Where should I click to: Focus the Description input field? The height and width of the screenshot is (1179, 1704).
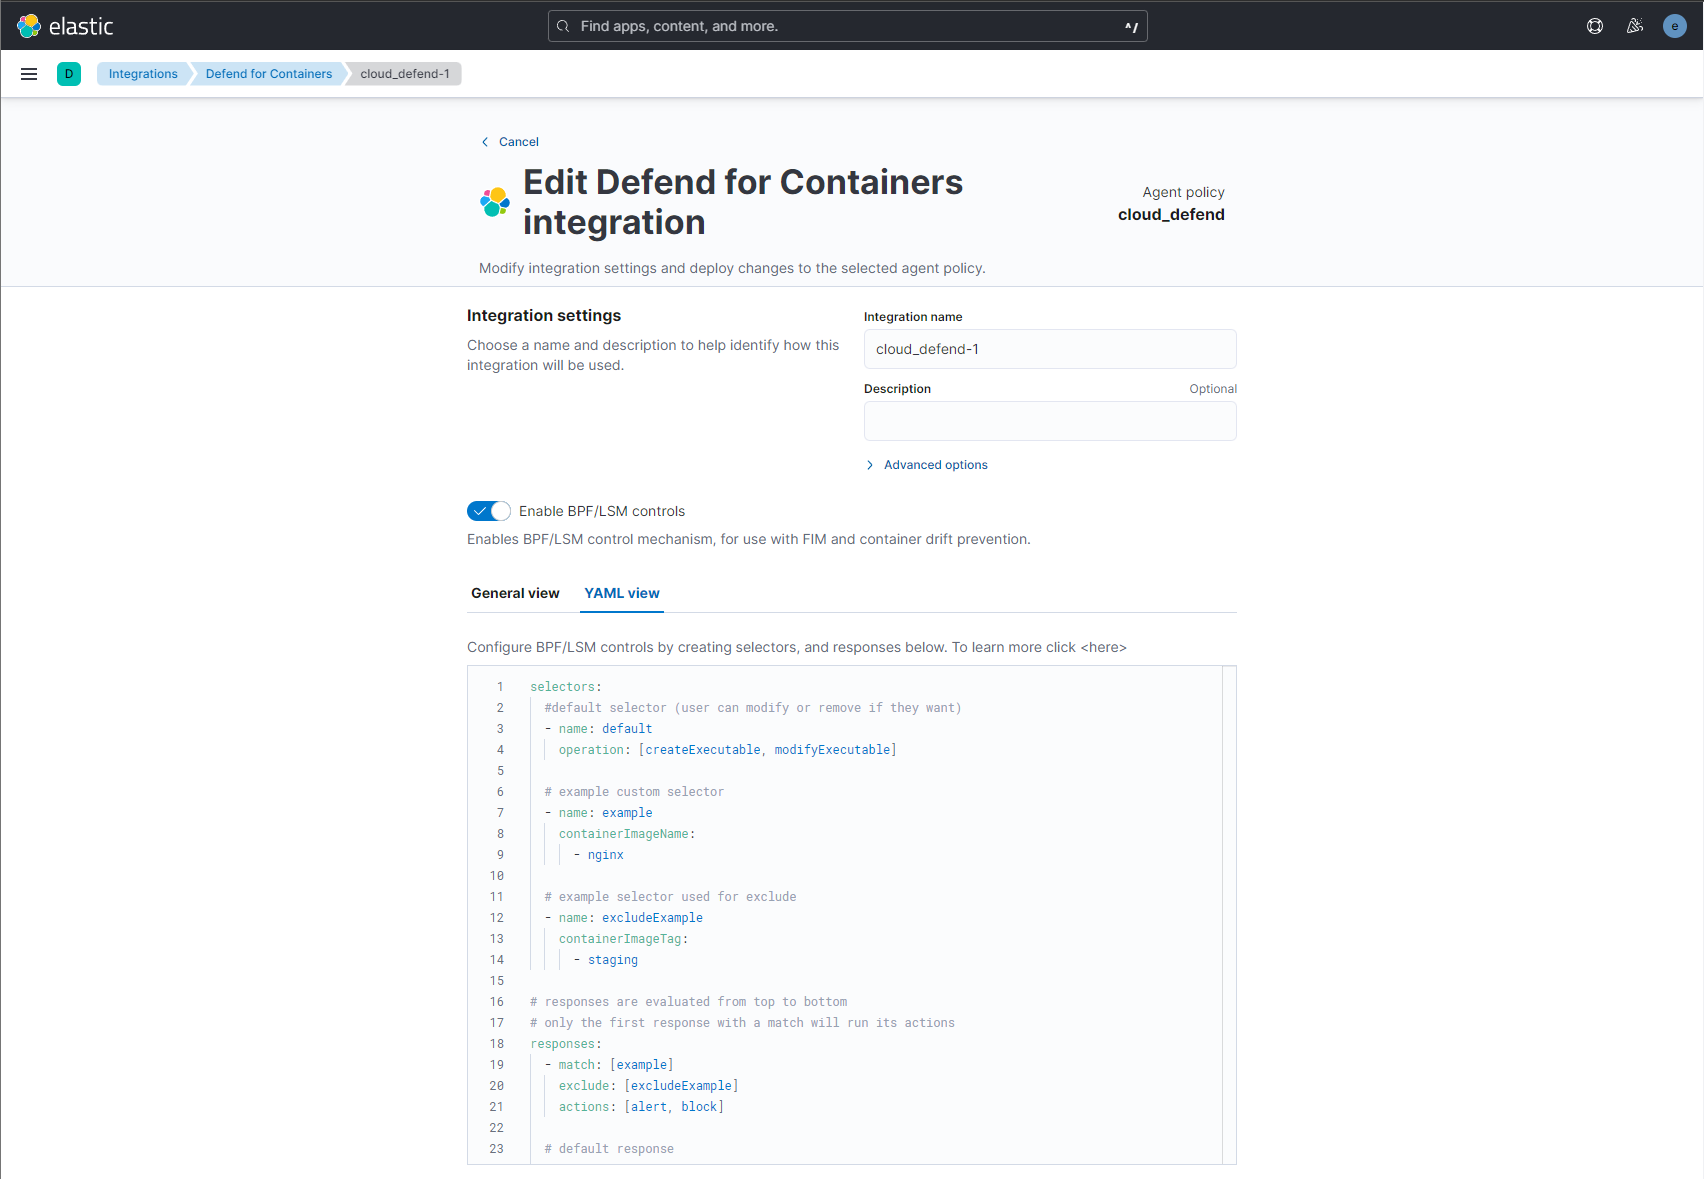pyautogui.click(x=1049, y=421)
